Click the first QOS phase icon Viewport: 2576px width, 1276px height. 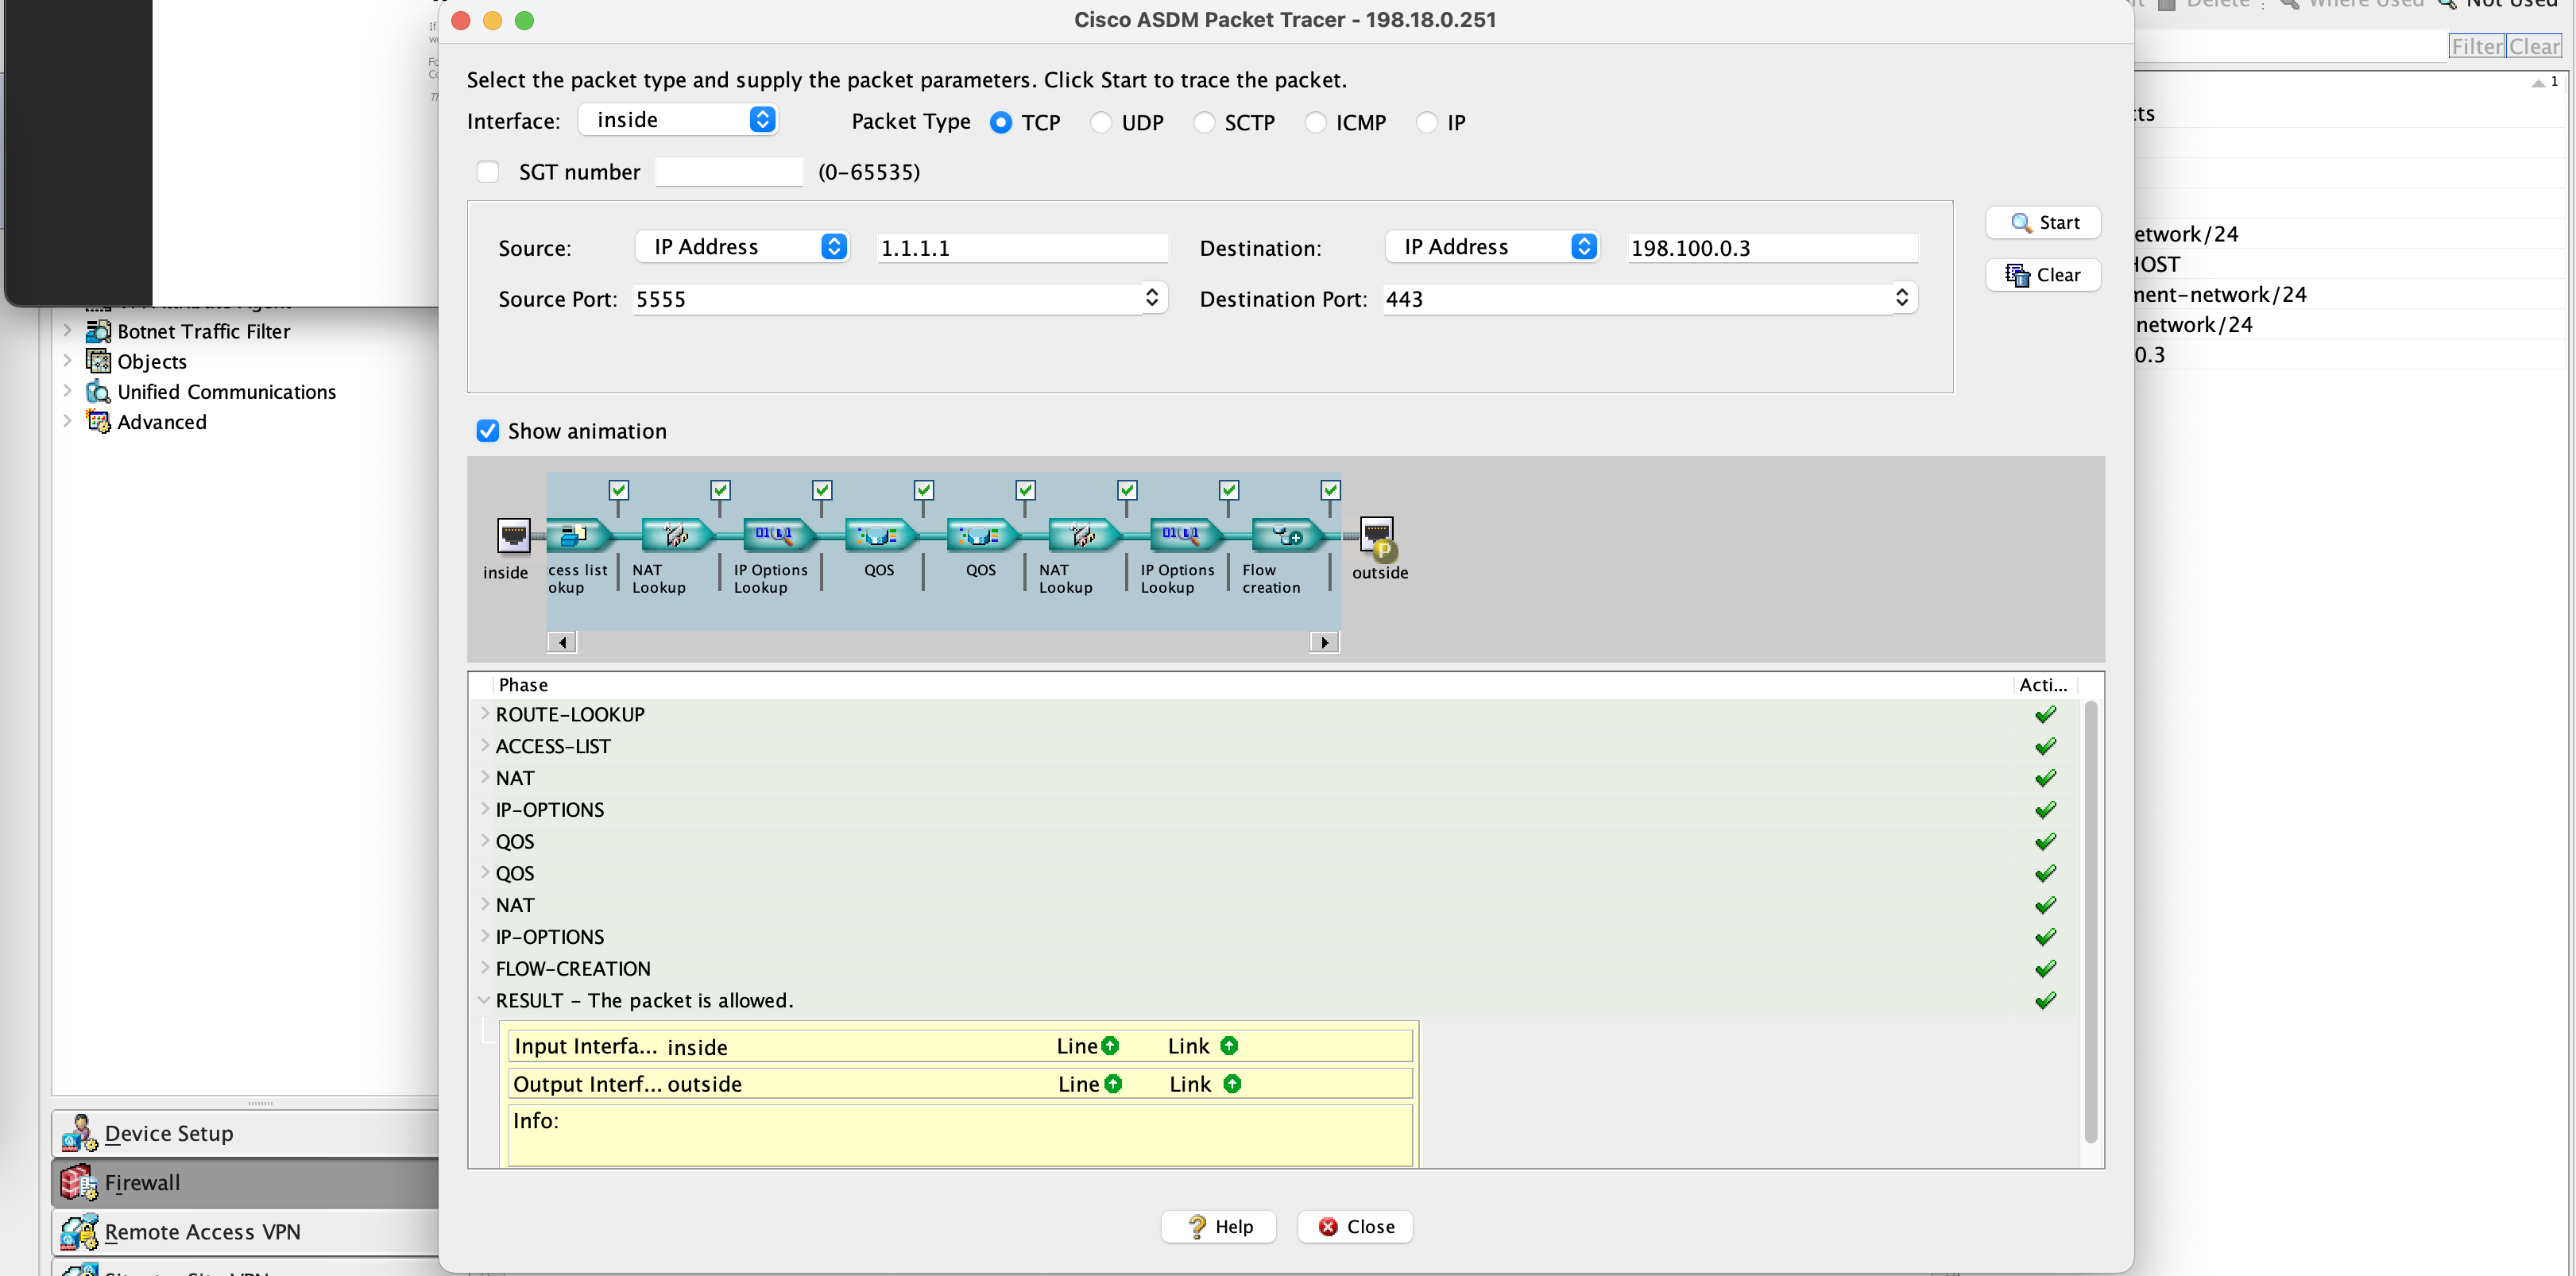click(878, 536)
